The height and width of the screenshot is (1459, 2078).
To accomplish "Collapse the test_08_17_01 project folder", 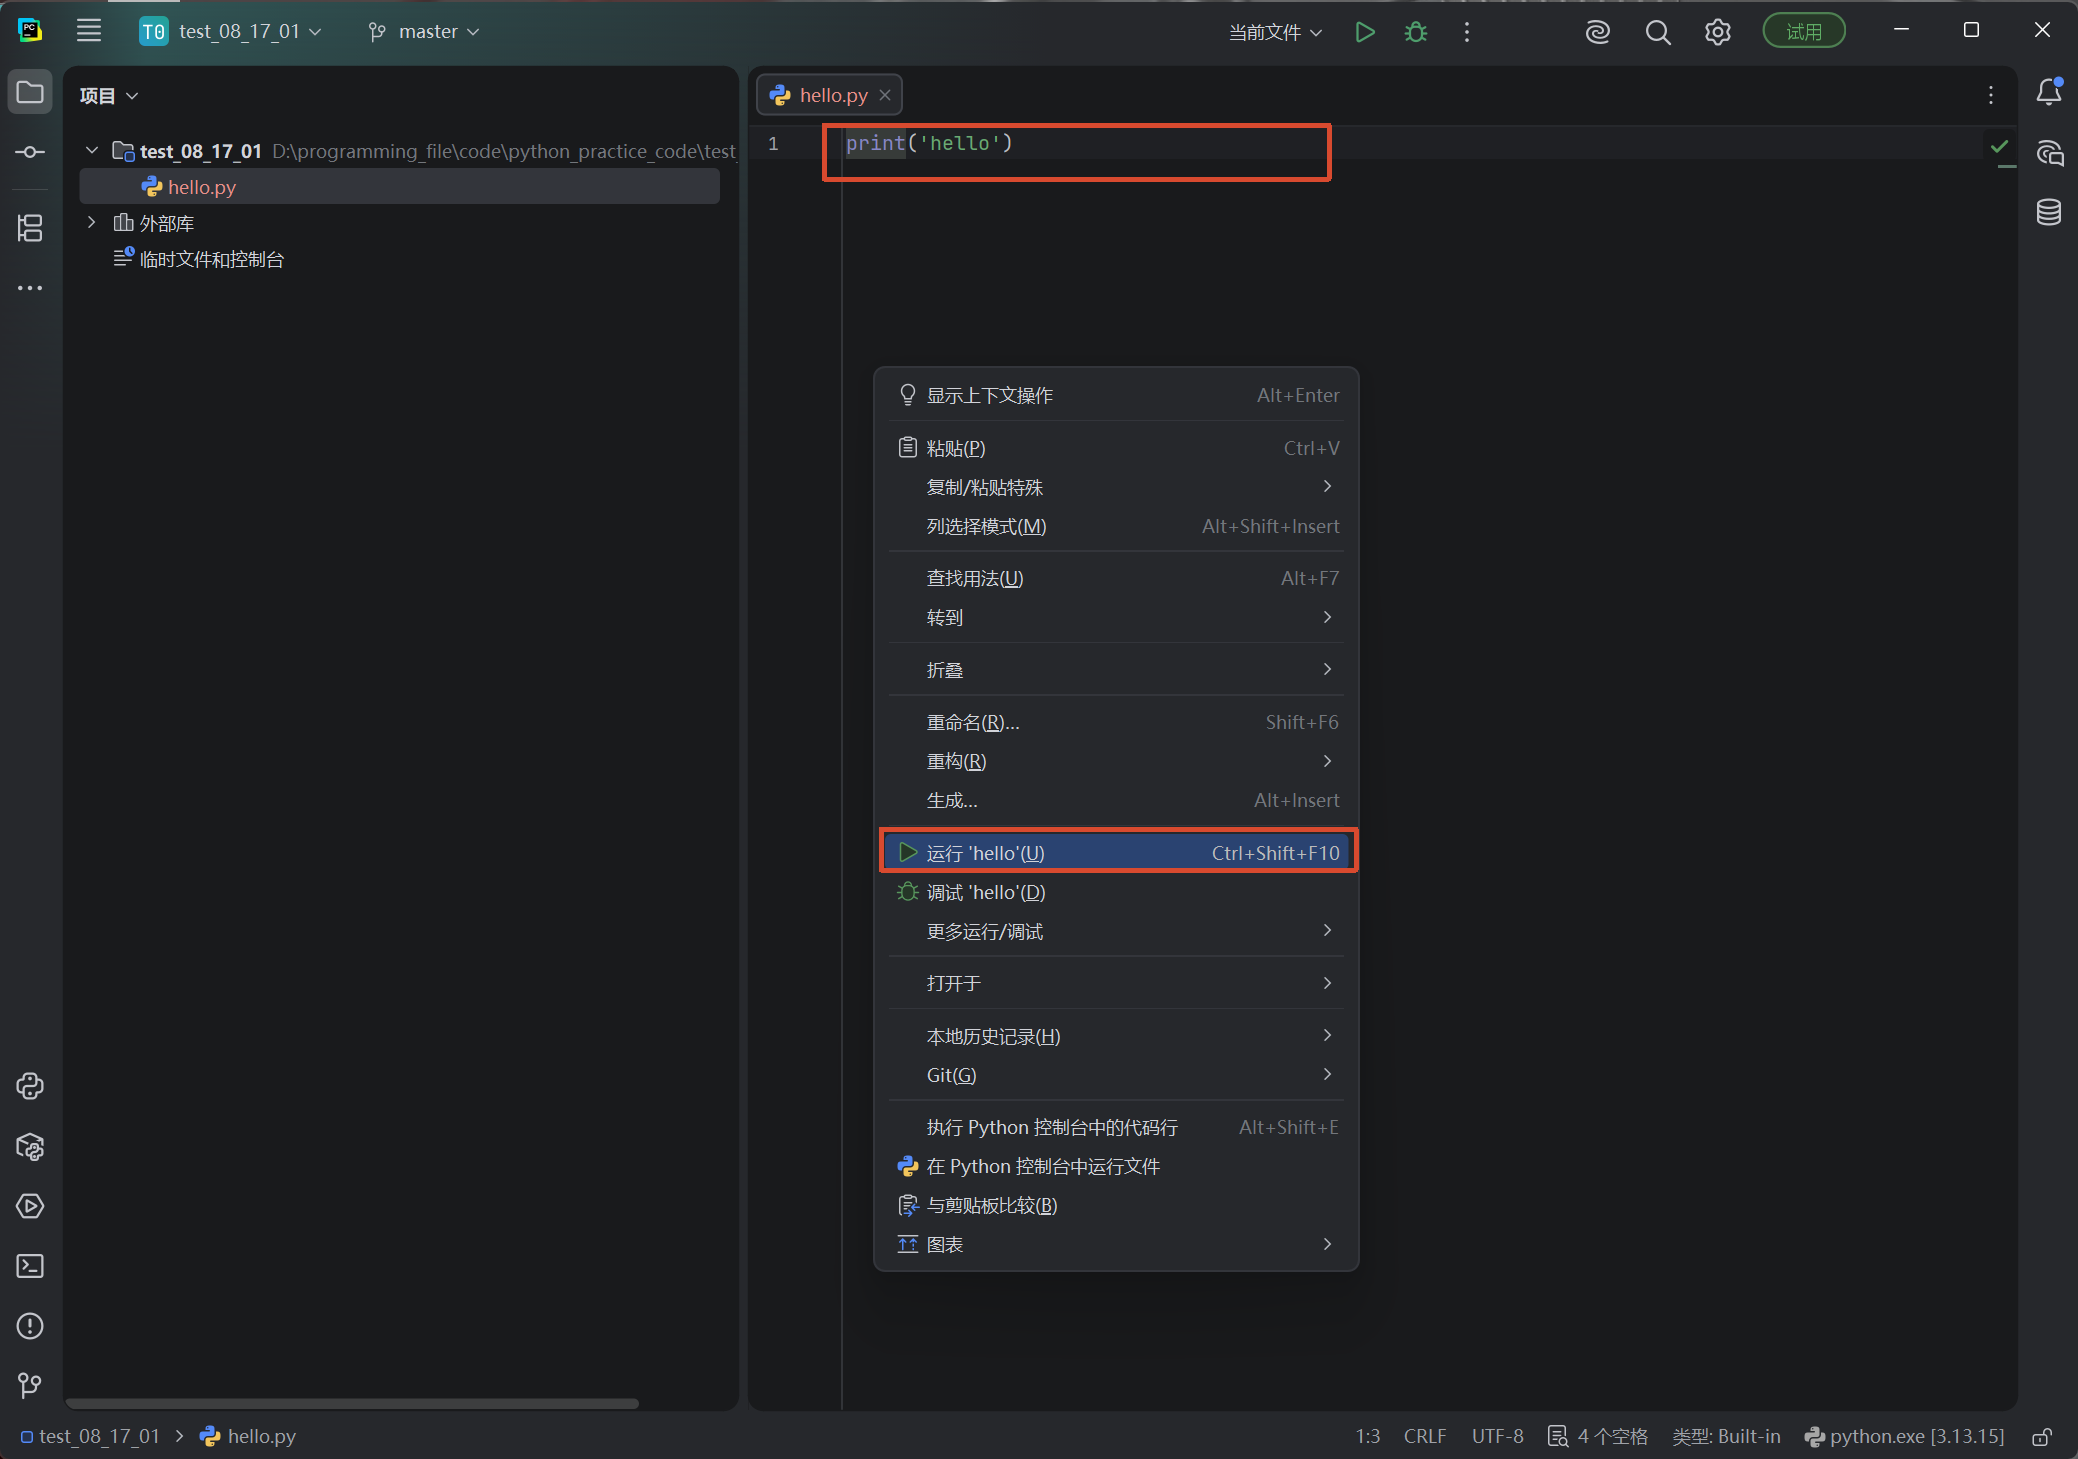I will (92, 150).
